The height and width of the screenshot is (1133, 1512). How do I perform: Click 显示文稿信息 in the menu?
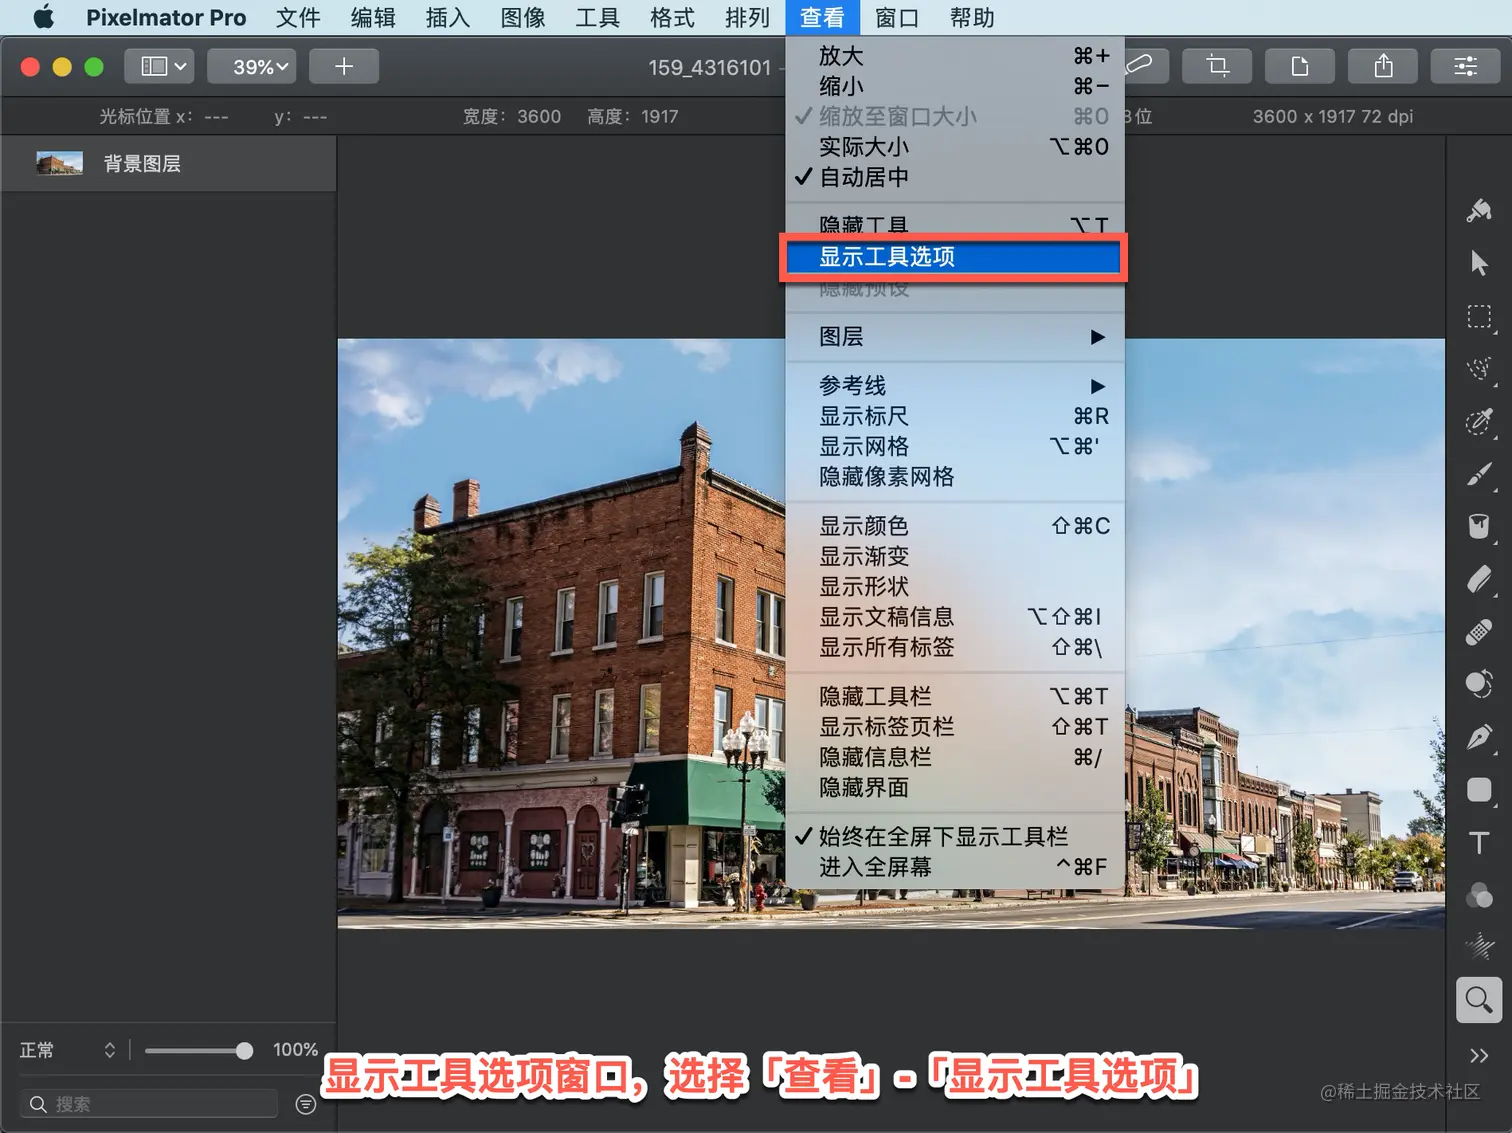[956, 617]
